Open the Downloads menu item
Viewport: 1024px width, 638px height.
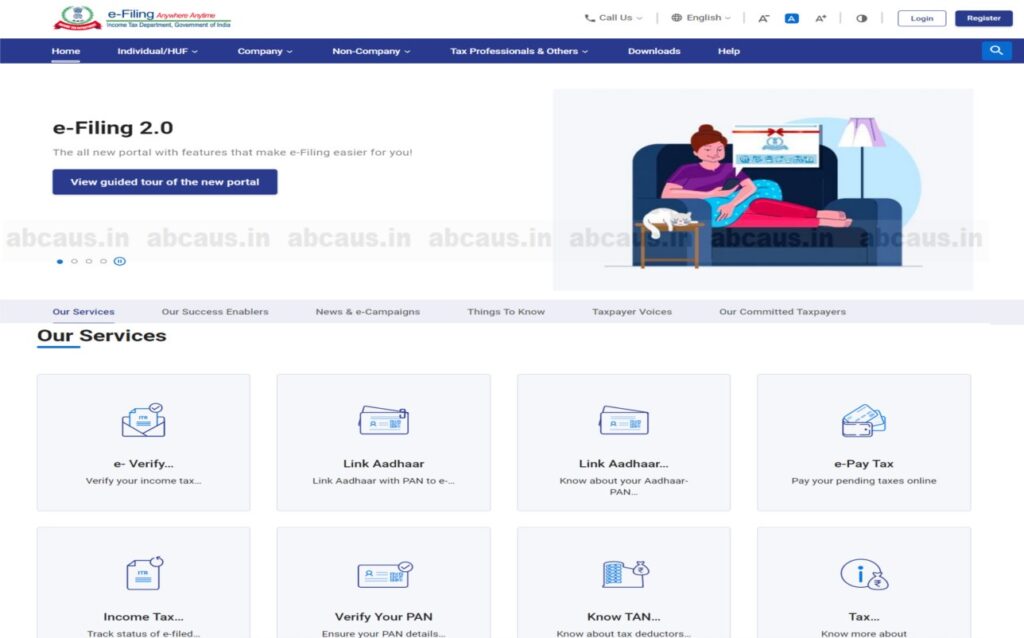click(653, 50)
